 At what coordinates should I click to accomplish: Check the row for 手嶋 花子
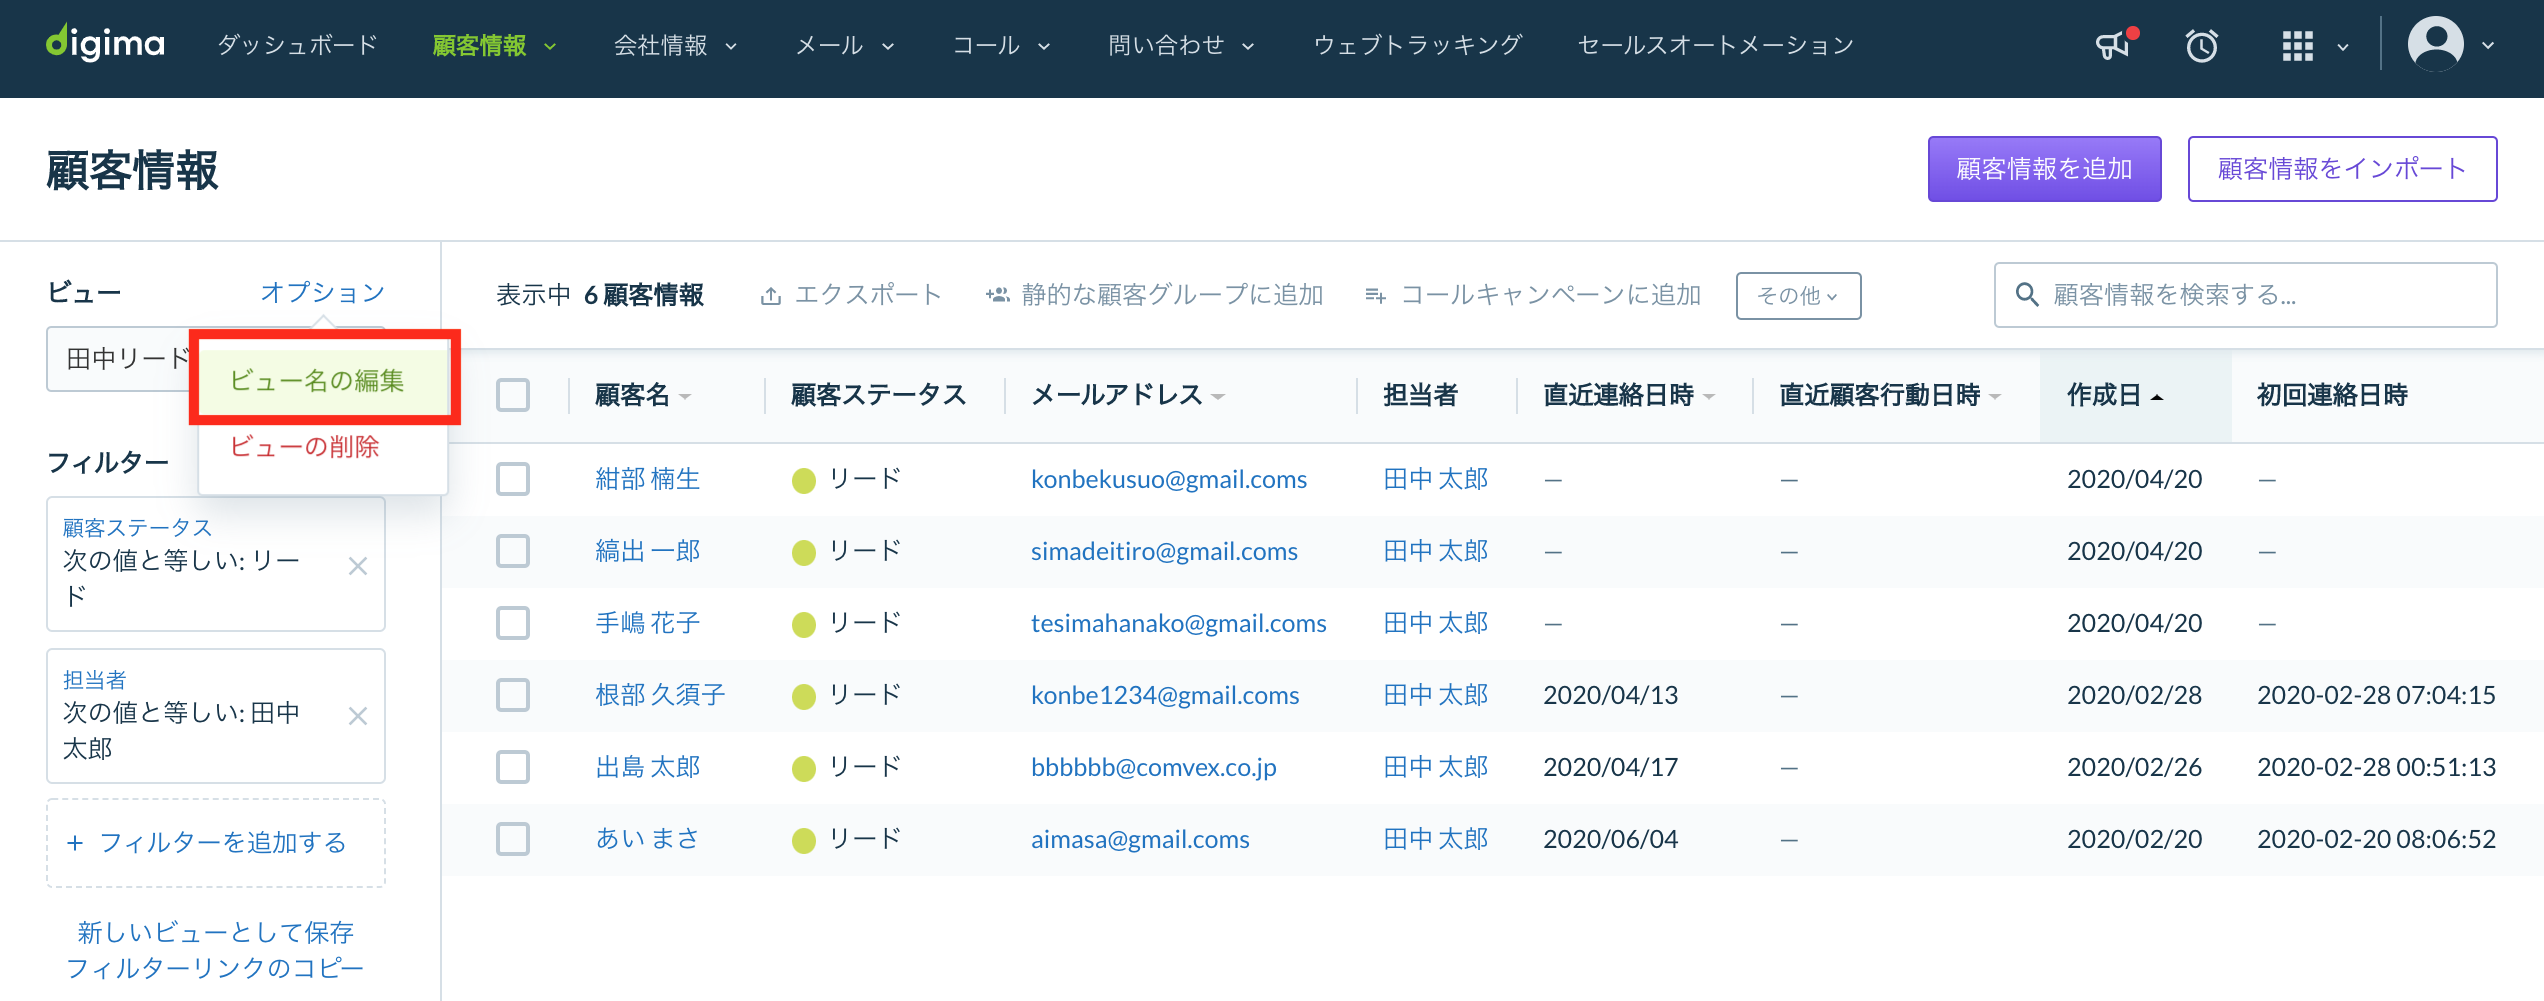[513, 623]
